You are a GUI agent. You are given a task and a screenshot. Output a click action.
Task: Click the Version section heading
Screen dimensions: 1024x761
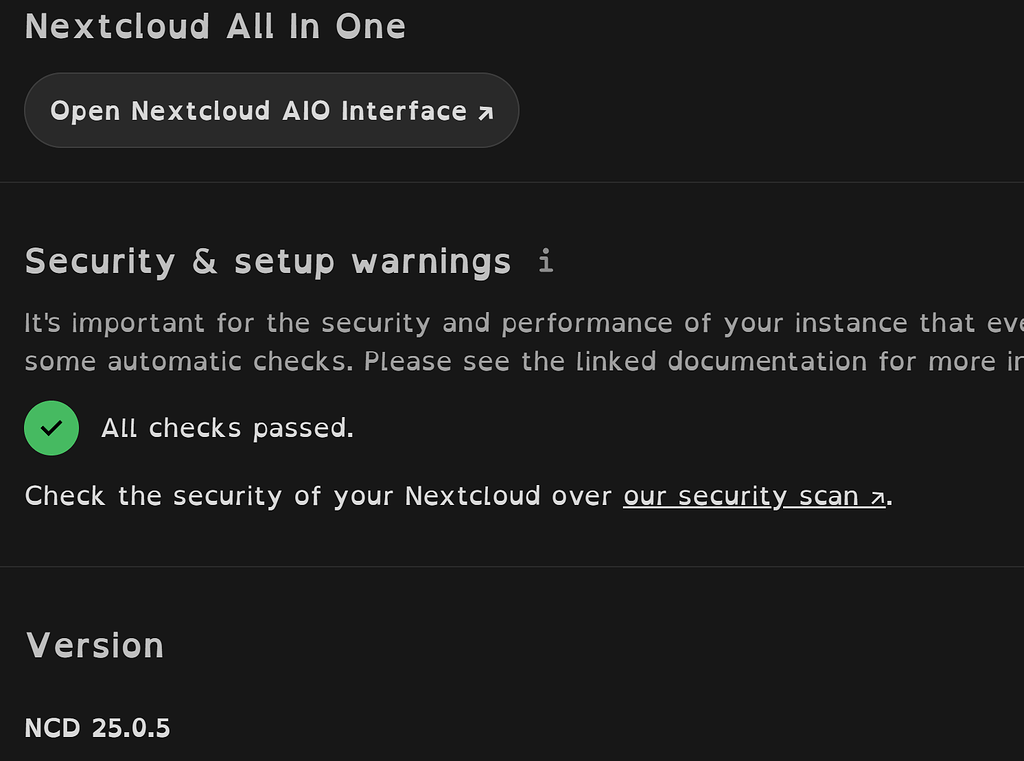coord(94,645)
